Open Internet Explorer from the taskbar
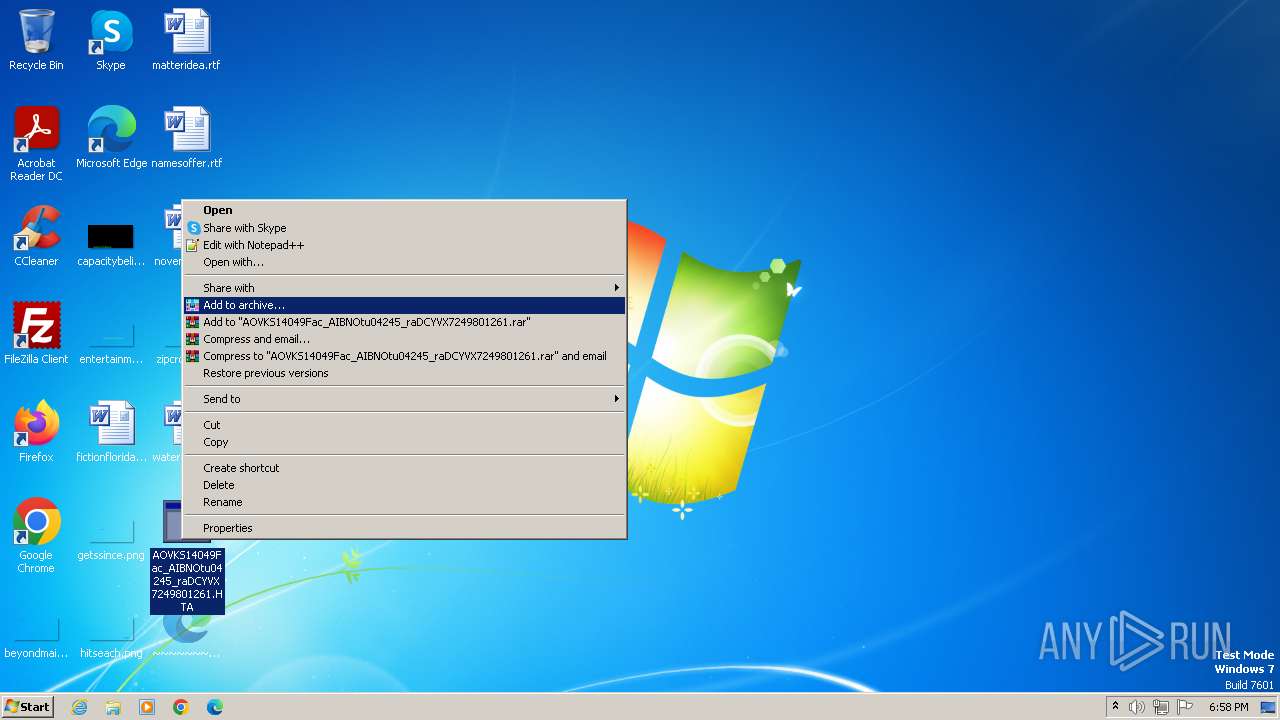The image size is (1280, 720). coord(79,707)
